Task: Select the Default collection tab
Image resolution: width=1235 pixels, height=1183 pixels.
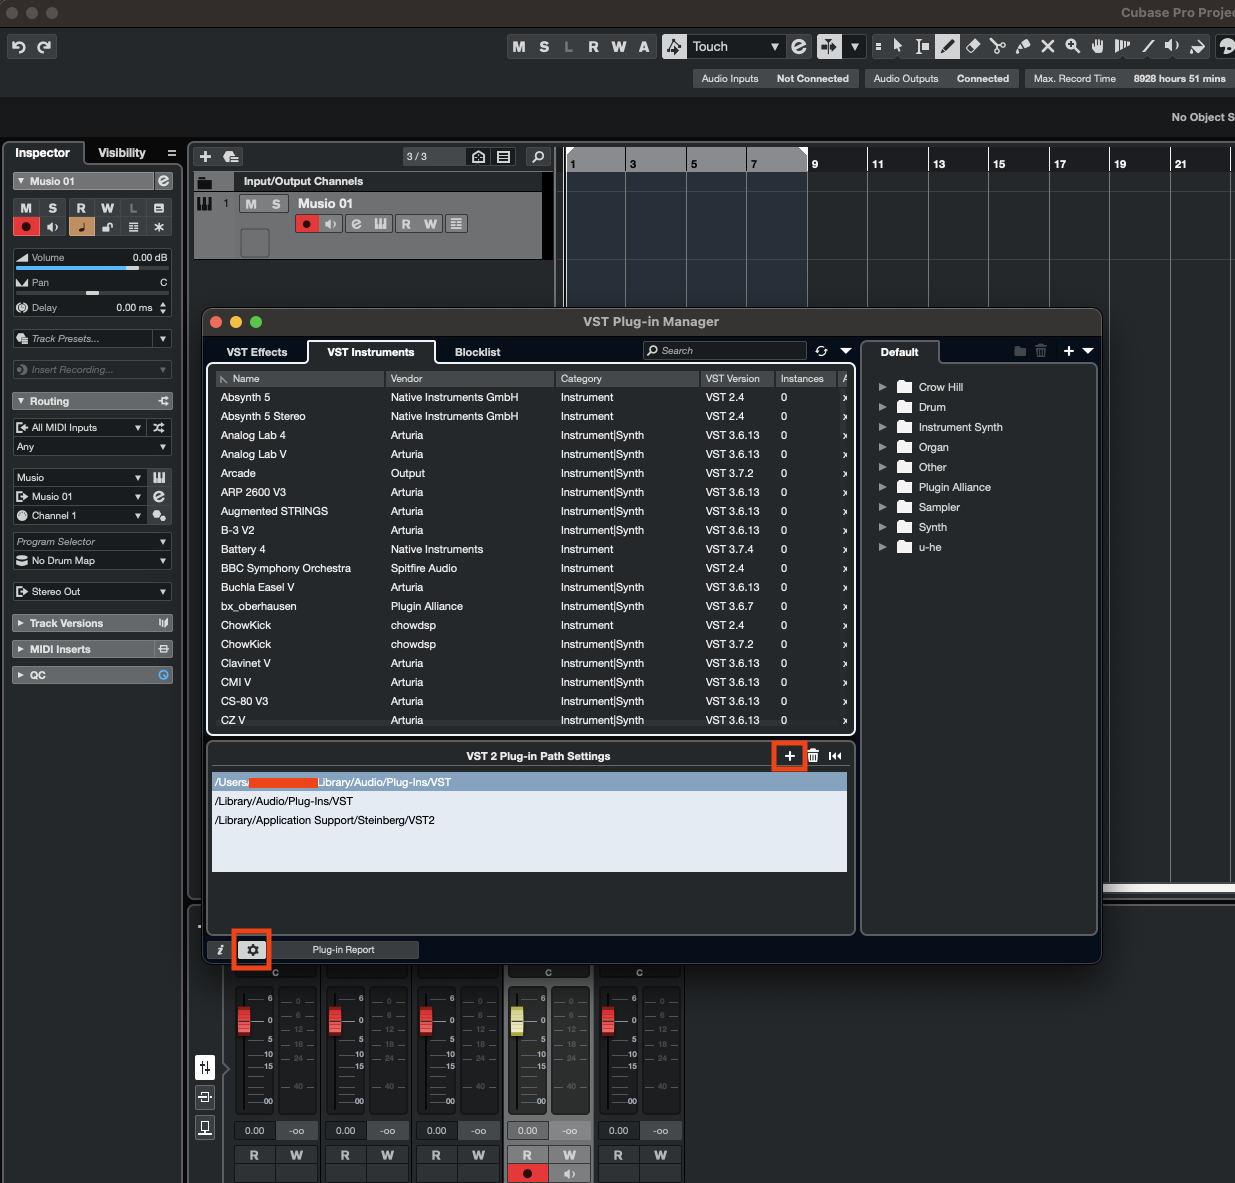Action: tap(899, 352)
